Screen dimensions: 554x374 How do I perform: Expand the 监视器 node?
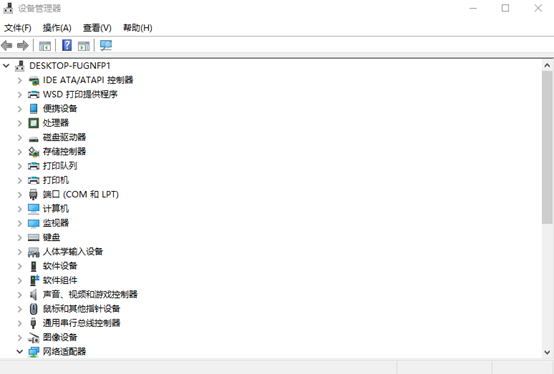(x=20, y=223)
